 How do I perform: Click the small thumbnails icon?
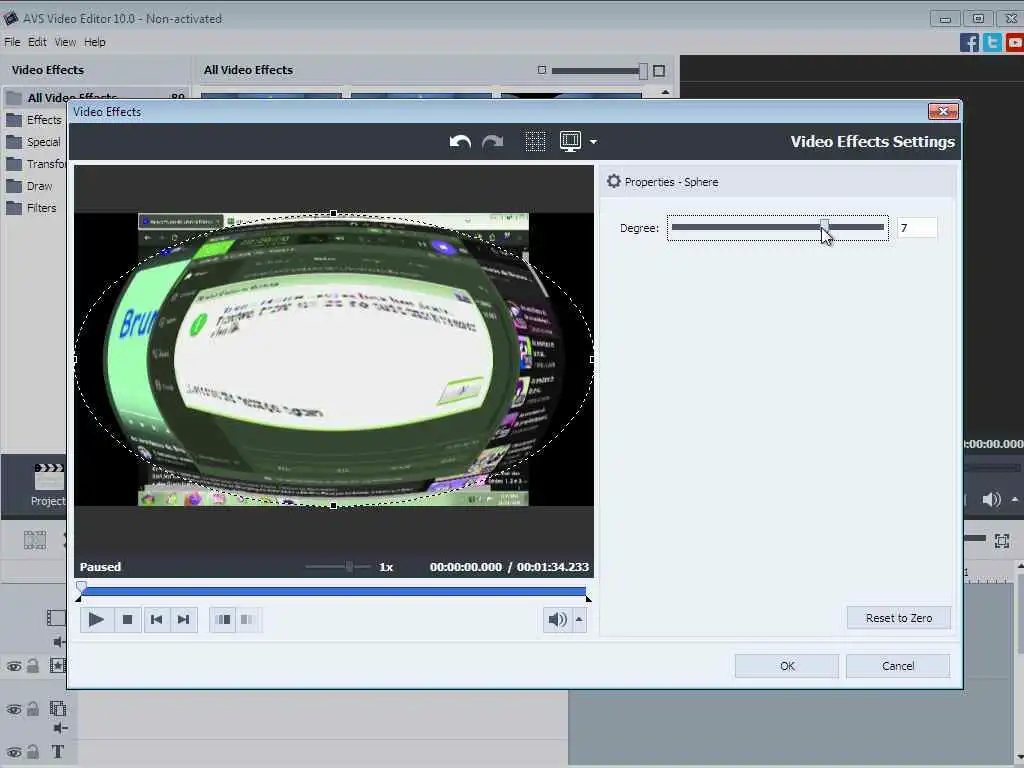pyautogui.click(x=541, y=70)
